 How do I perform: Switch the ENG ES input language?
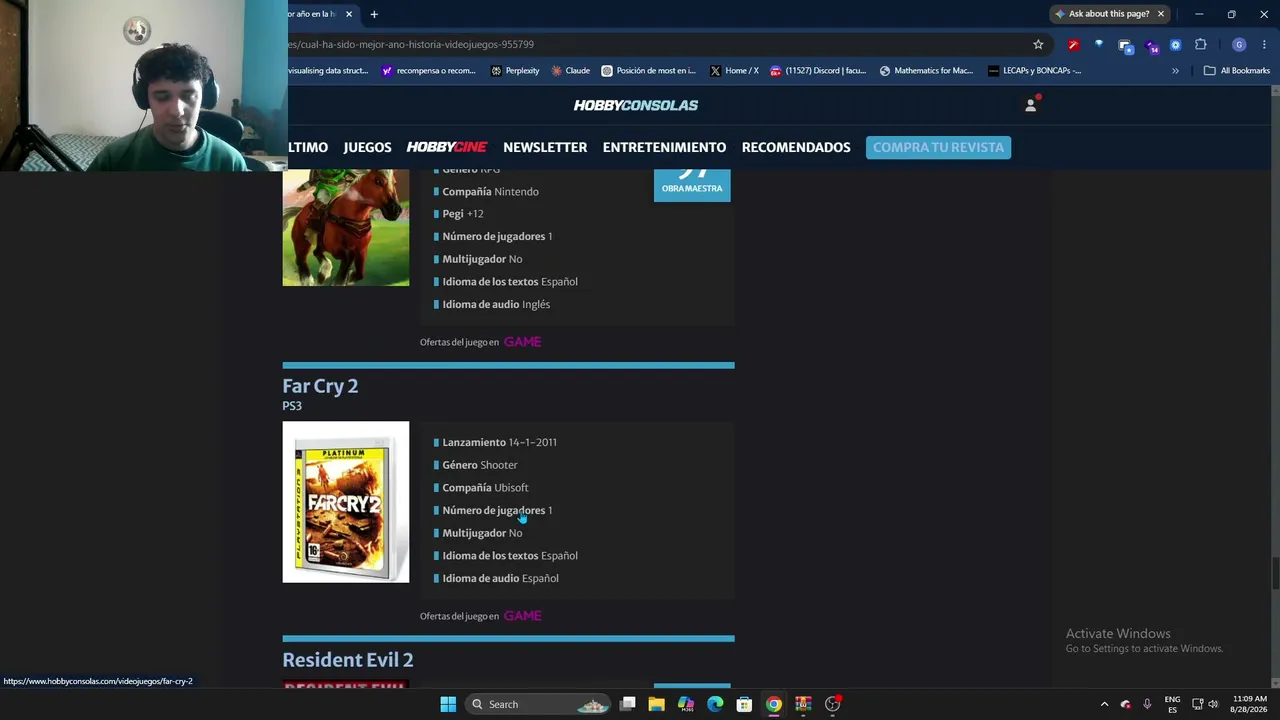1172,704
